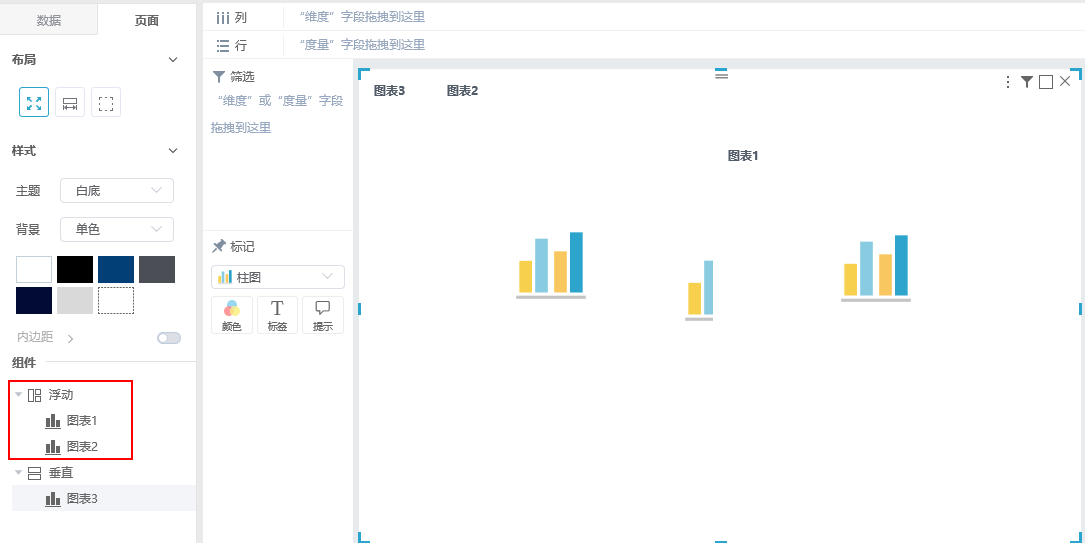The image size is (1085, 543).
Task: Click the 行 rows shelf icon
Action: 223,46
